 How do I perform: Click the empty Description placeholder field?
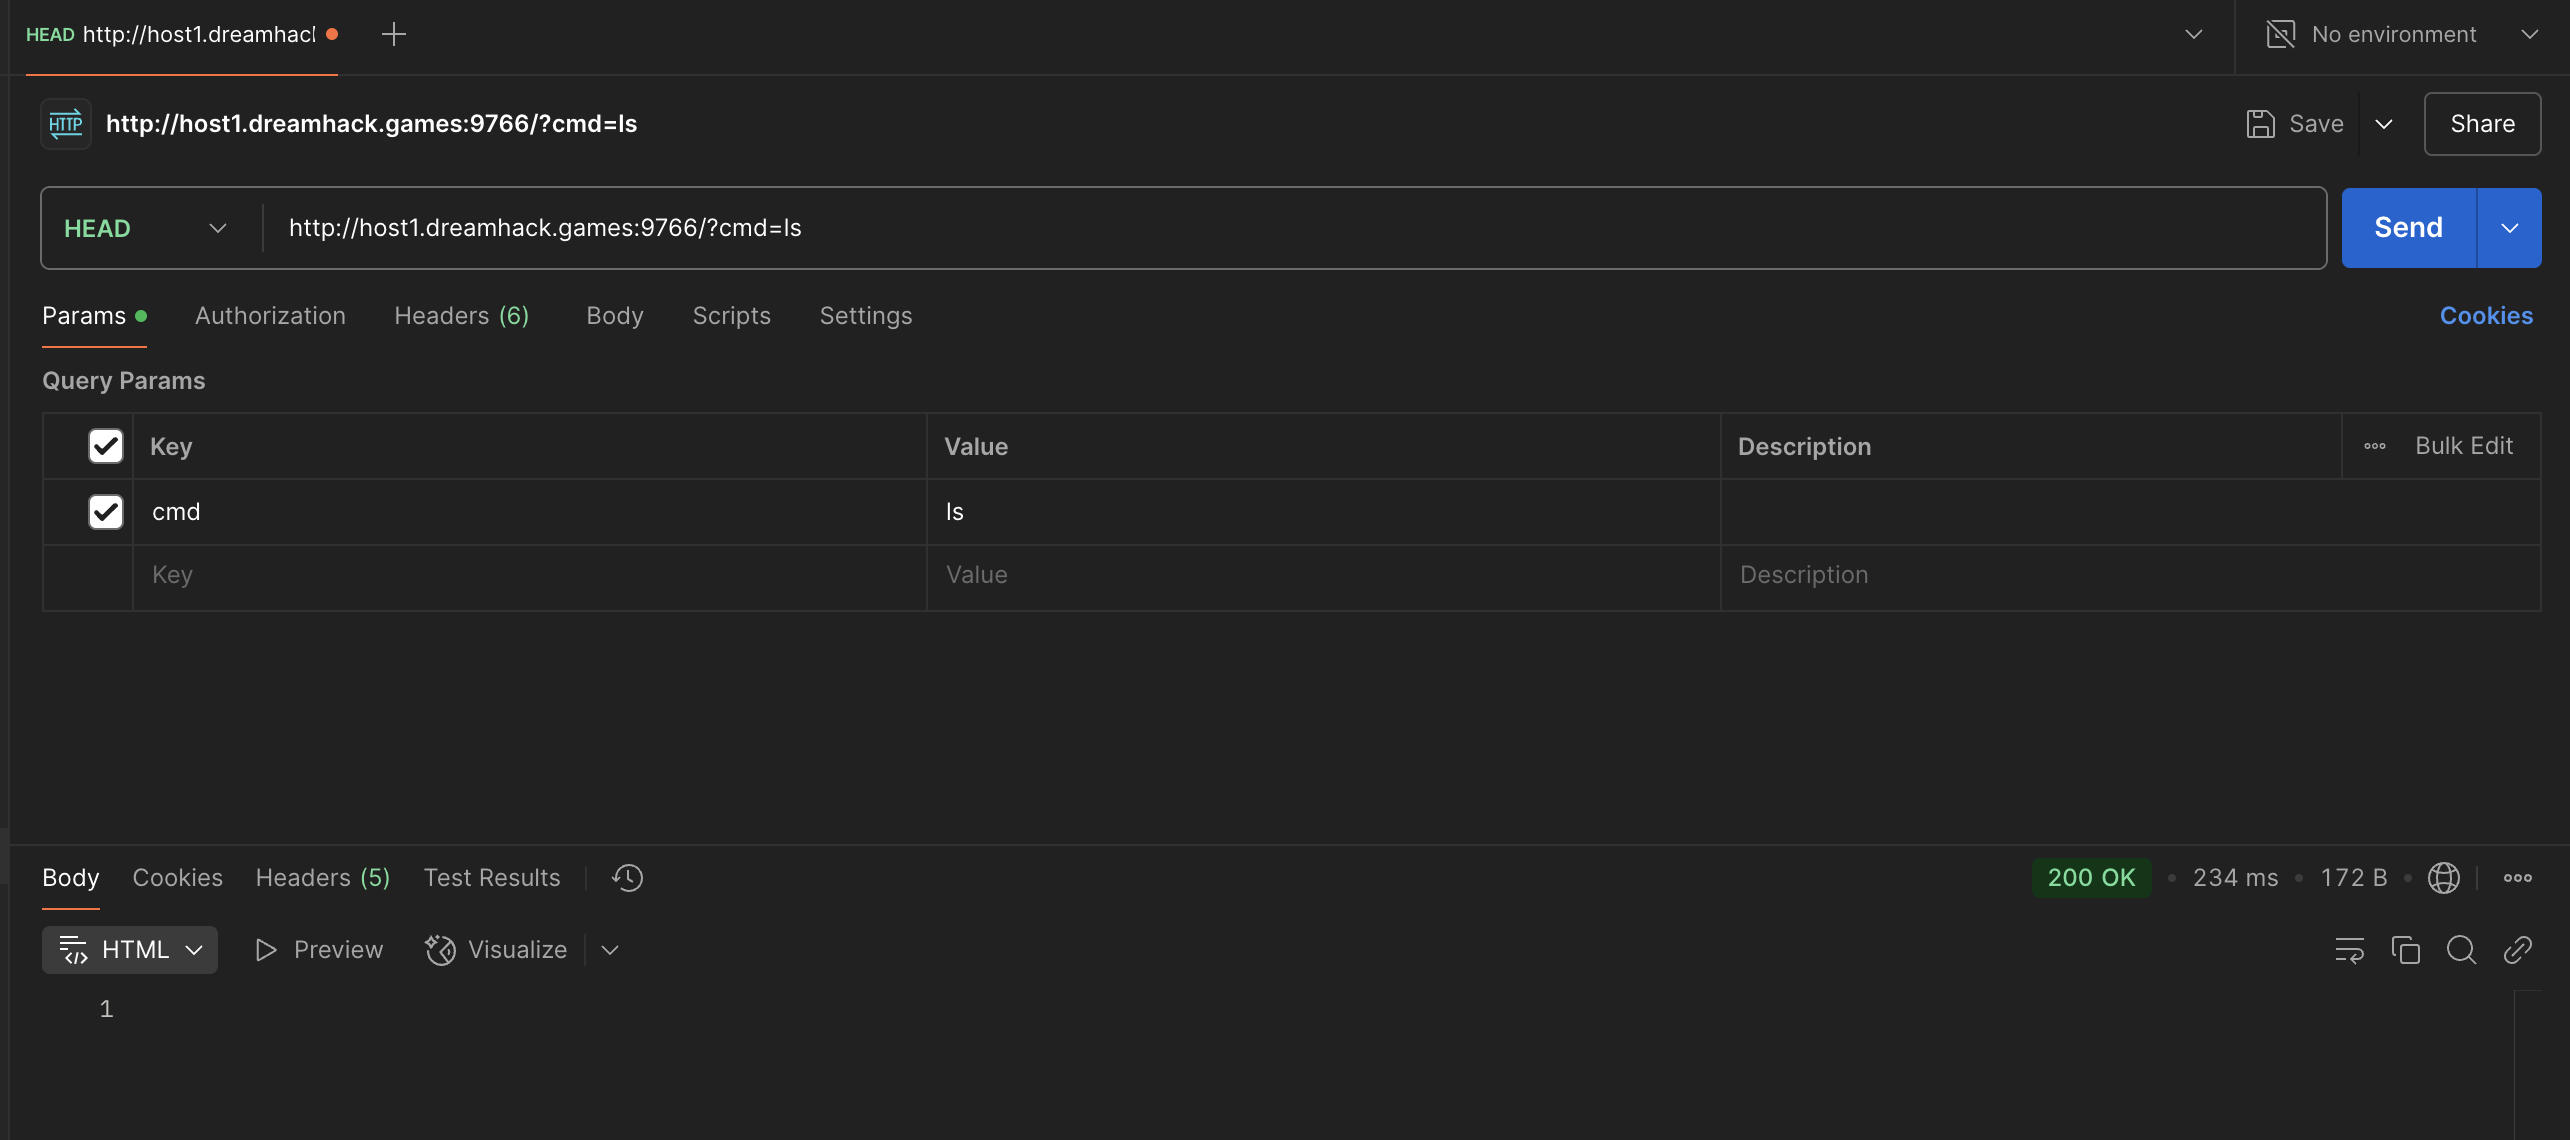coord(2130,575)
